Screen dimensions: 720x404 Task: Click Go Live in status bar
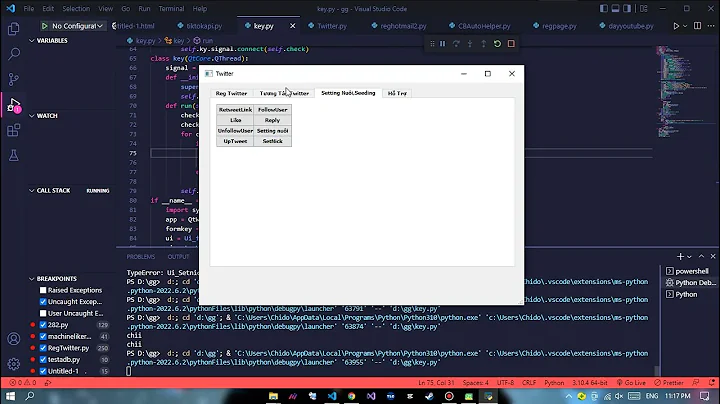[631, 382]
